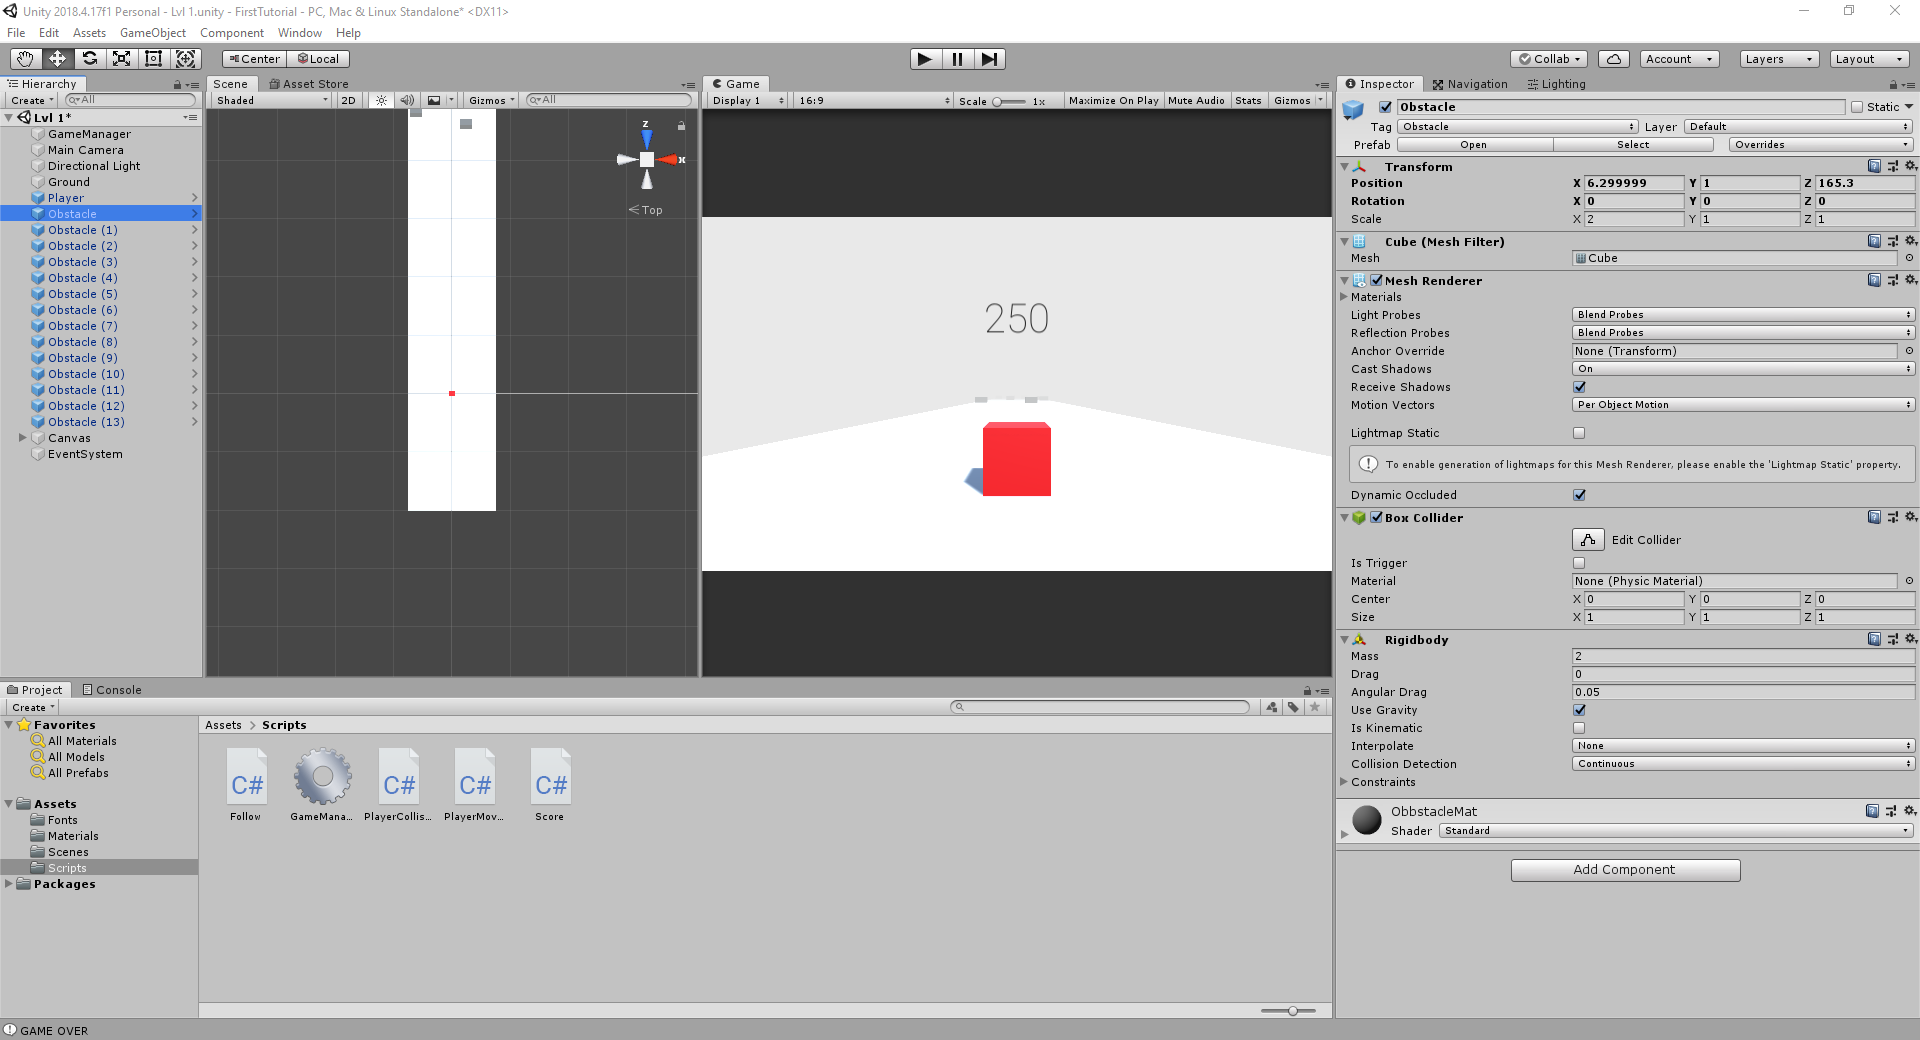Enable Is Kinematic checkbox
Screen dimensions: 1920x1040
pos(1579,728)
